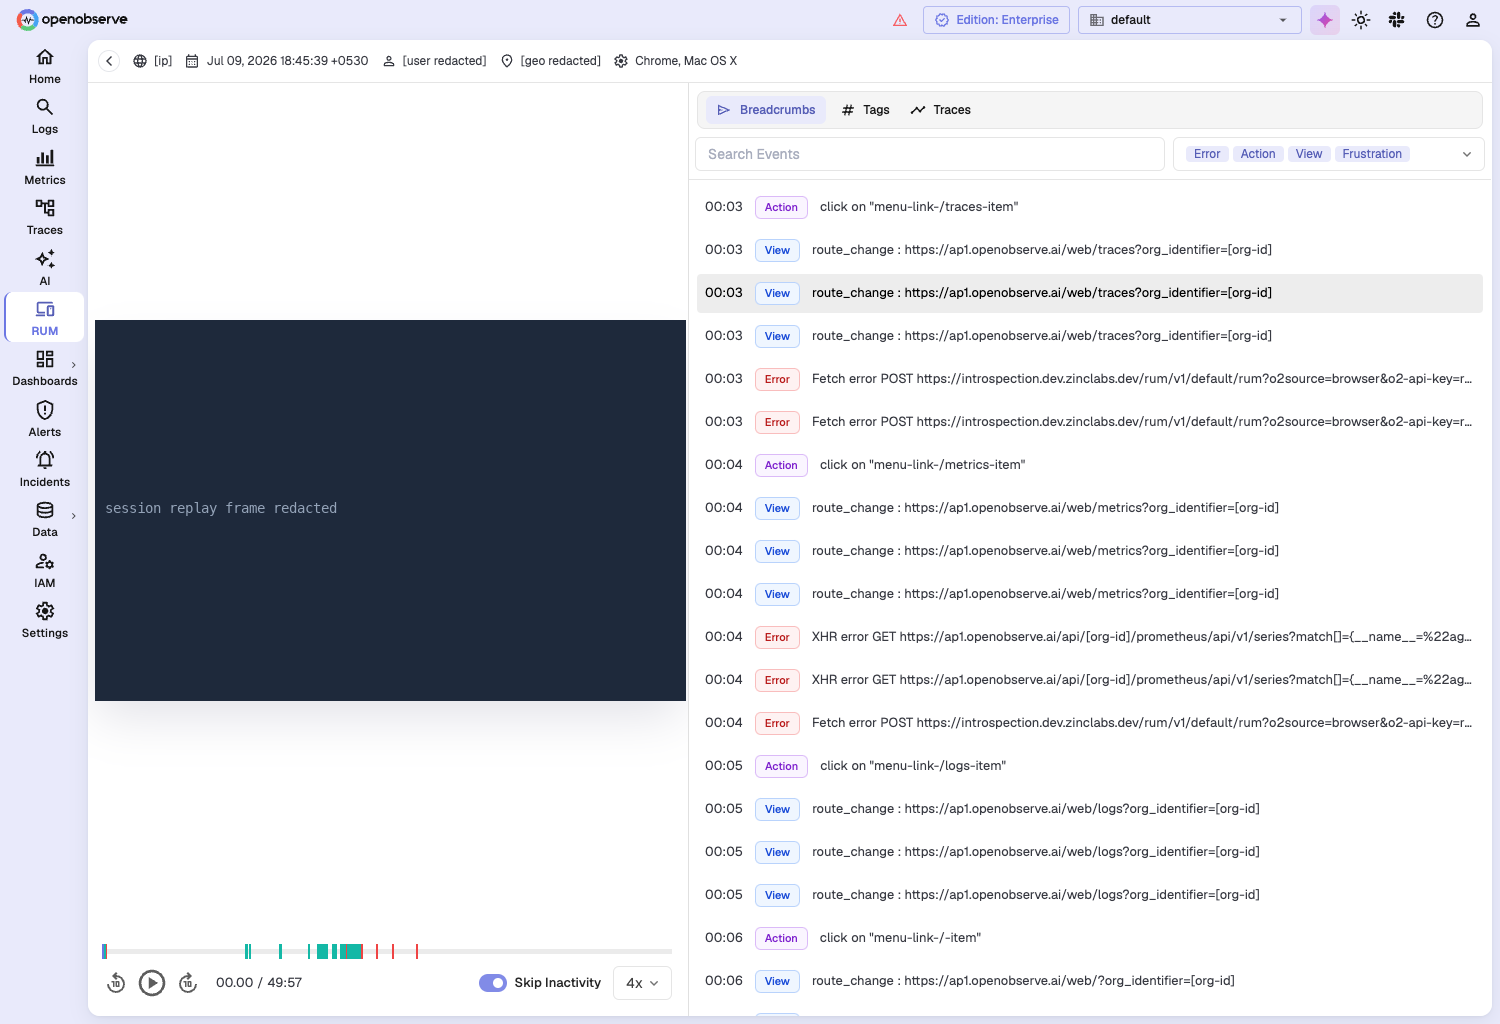This screenshot has width=1500, height=1024.
Task: Click the View filter chip
Action: (x=1309, y=154)
